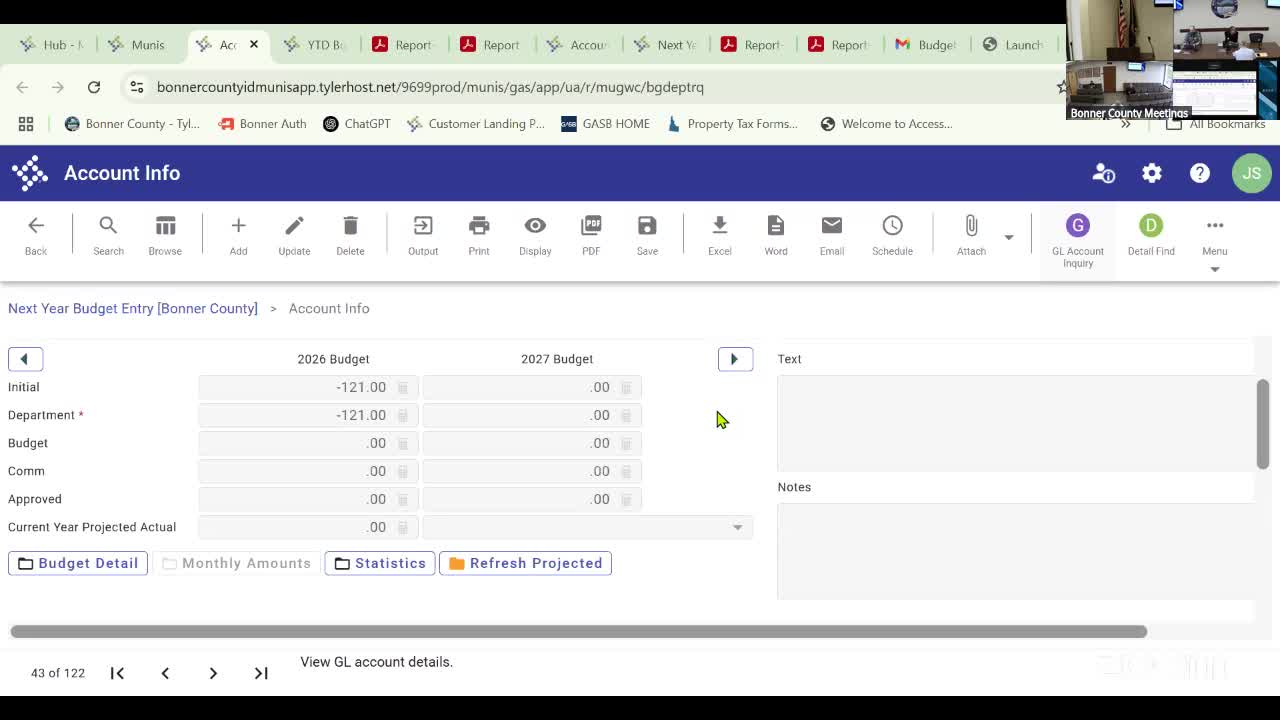Click the Update pencil icon
The height and width of the screenshot is (720, 1280).
point(294,236)
